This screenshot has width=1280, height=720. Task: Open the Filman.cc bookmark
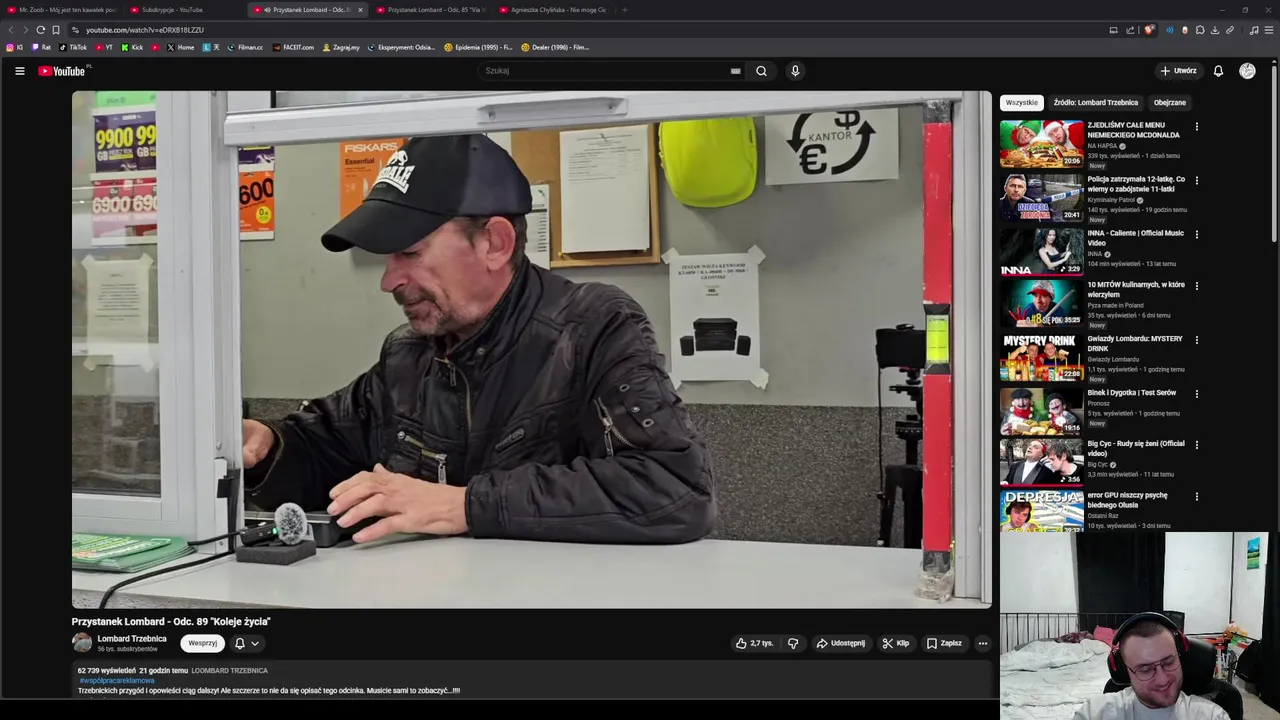click(x=245, y=47)
